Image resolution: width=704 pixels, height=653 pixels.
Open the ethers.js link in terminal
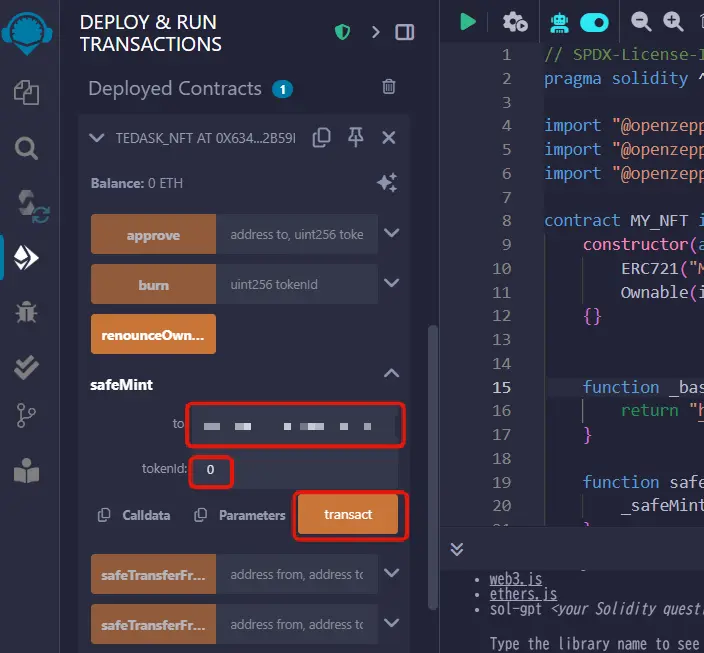coord(523,594)
